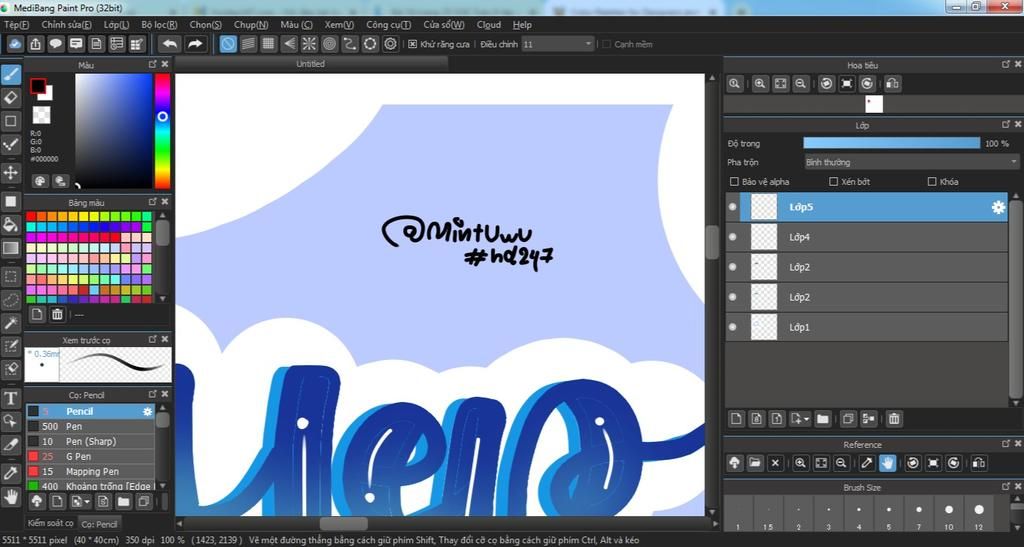Viewport: 1024px width, 547px height.
Task: Select the Eraser tool
Action: click(x=11, y=98)
